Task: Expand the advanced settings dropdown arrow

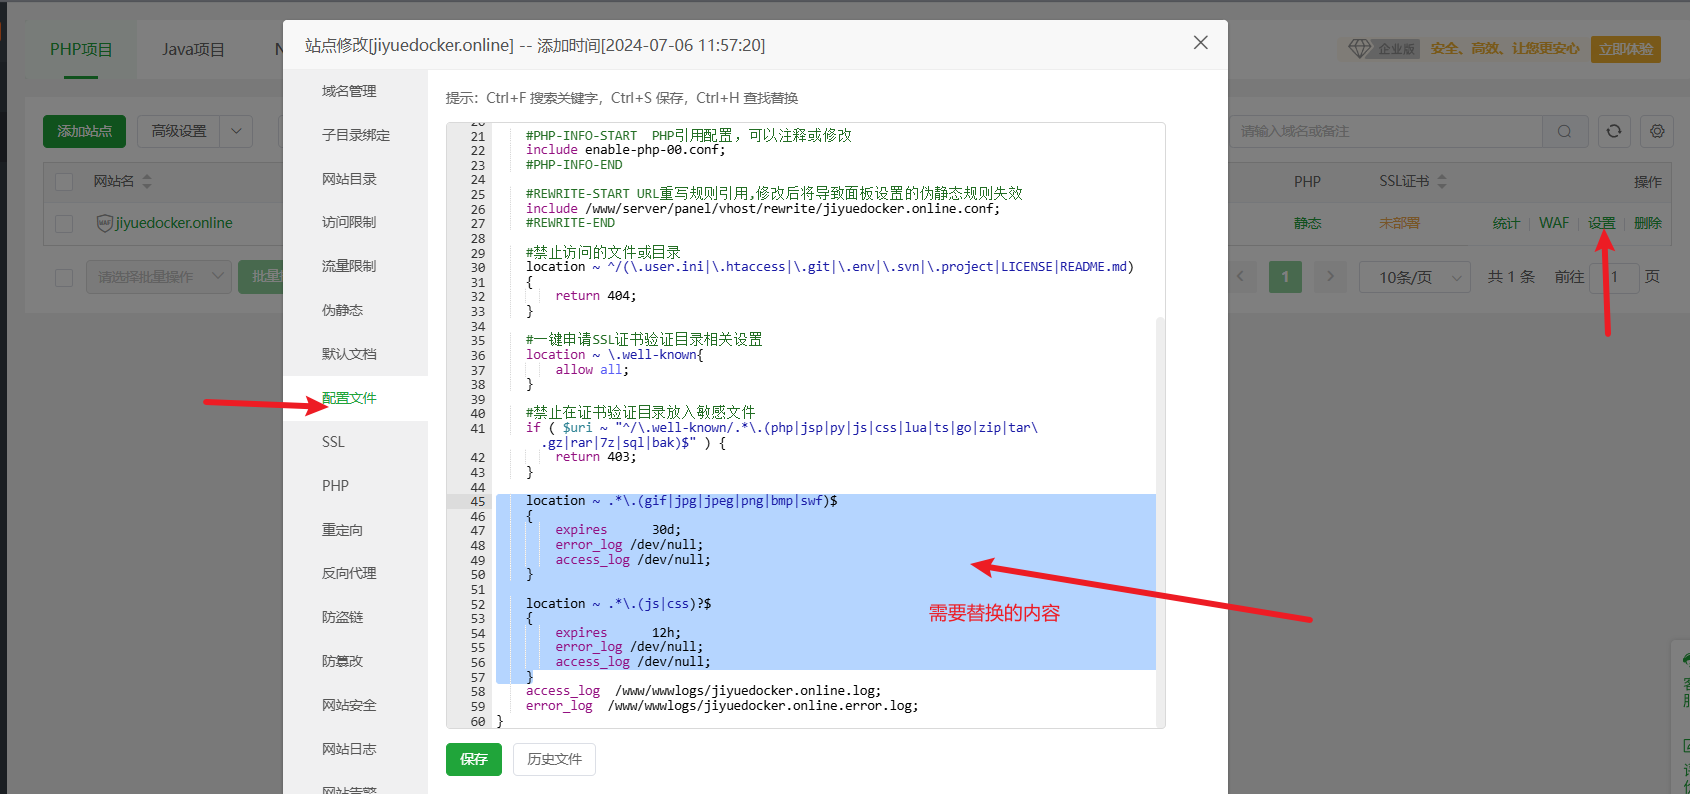Action: (x=236, y=131)
